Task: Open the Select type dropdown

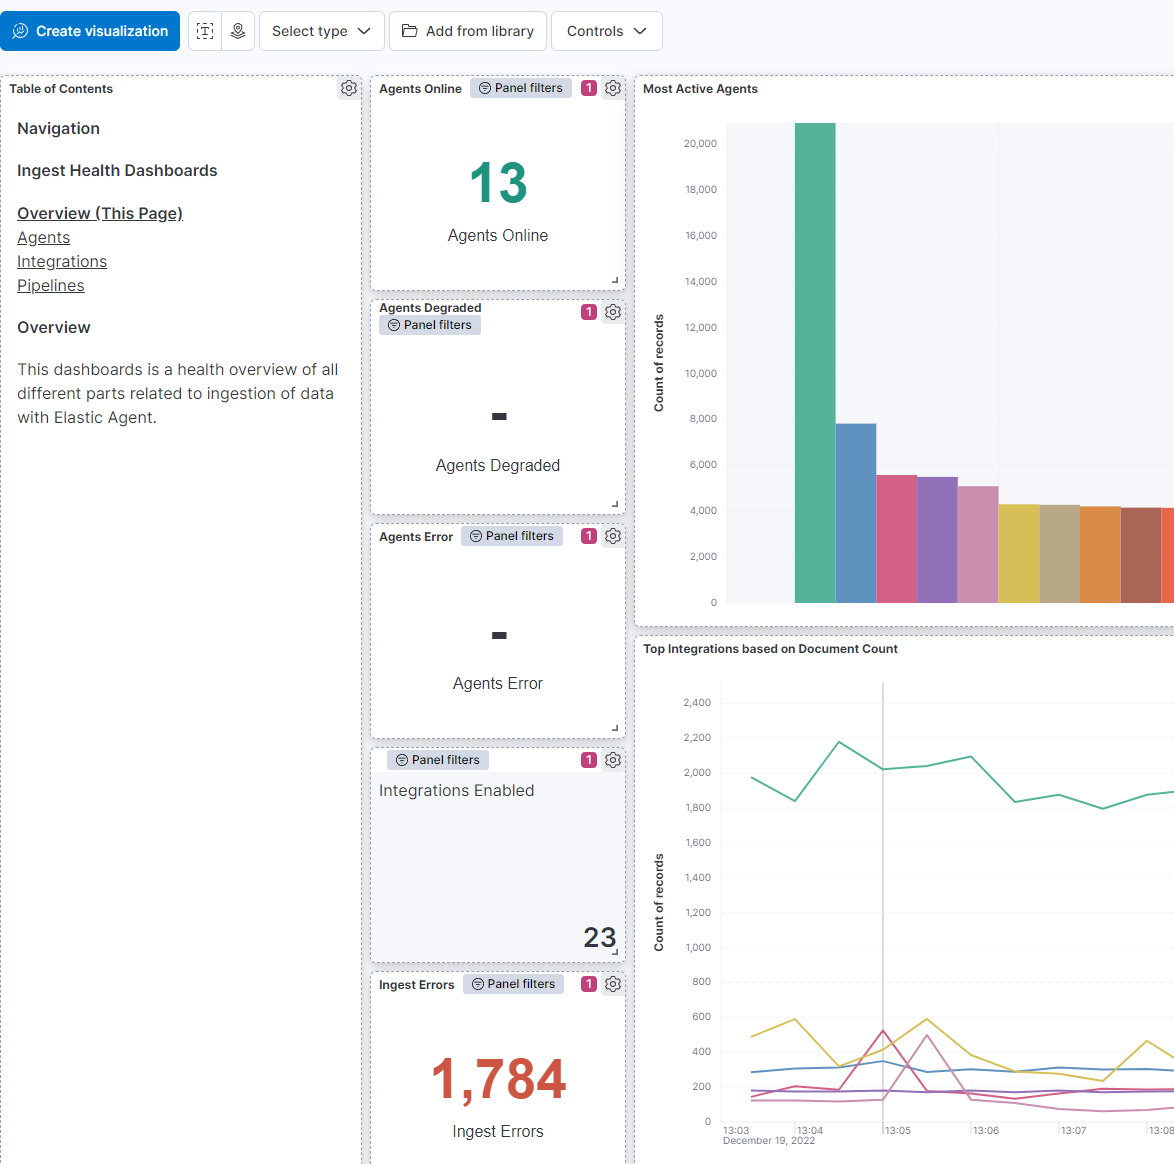Action: [321, 31]
